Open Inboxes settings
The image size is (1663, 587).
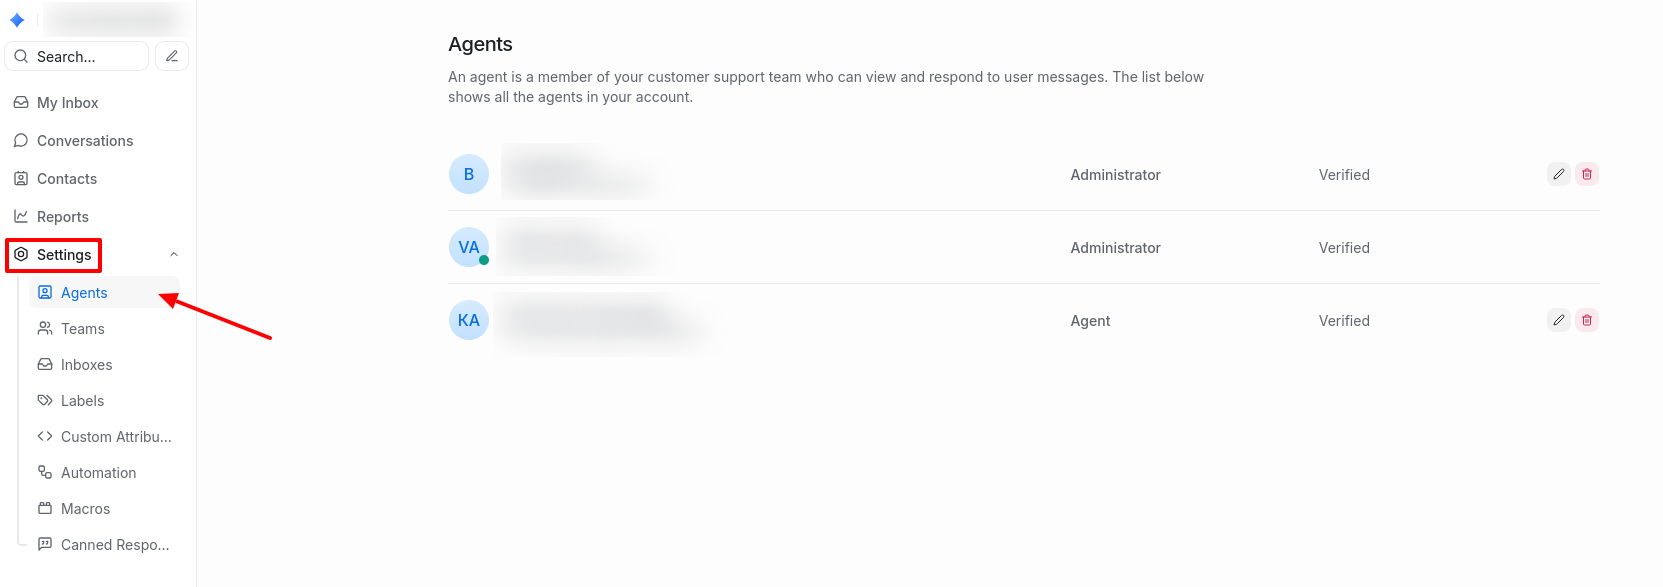coord(86,365)
